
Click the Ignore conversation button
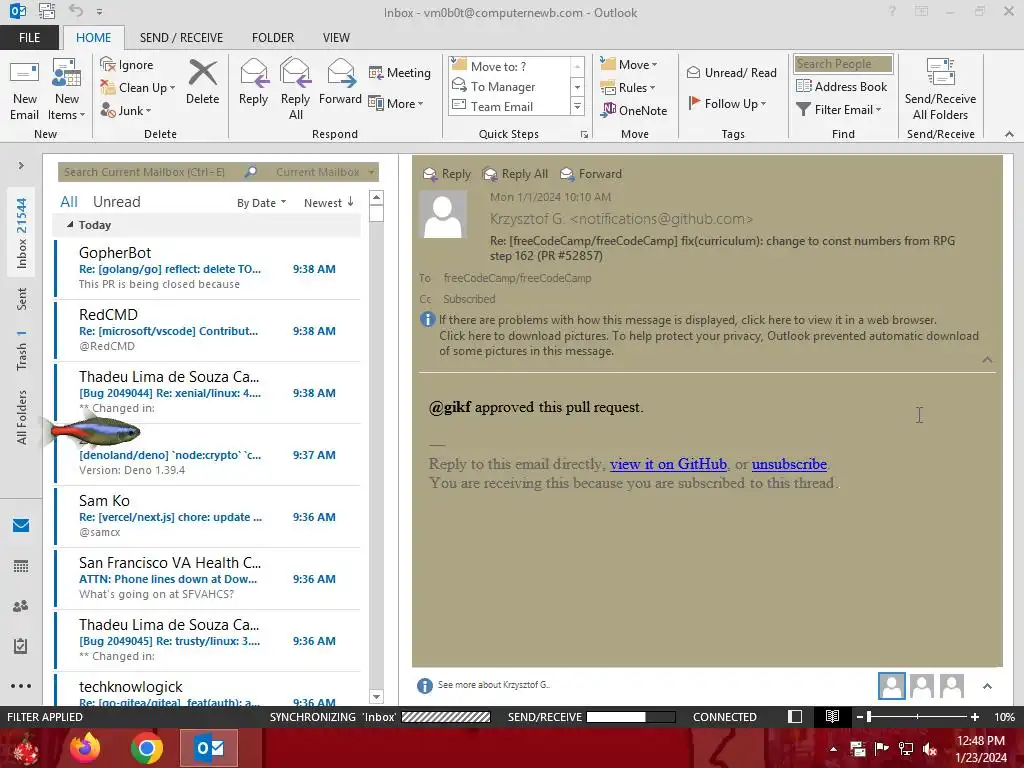[127, 65]
